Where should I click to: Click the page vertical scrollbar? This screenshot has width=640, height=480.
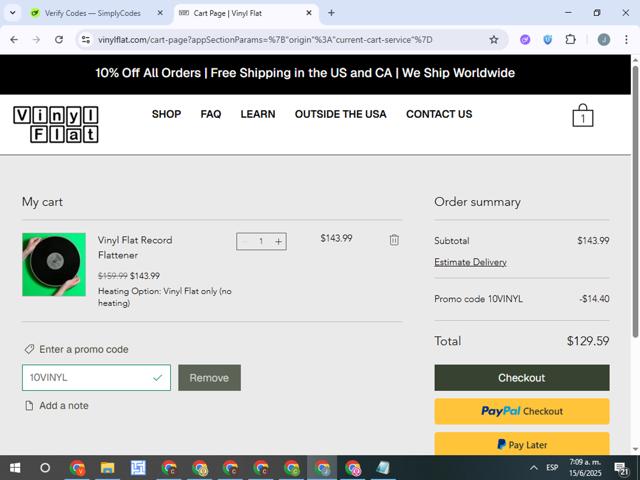coord(635,200)
